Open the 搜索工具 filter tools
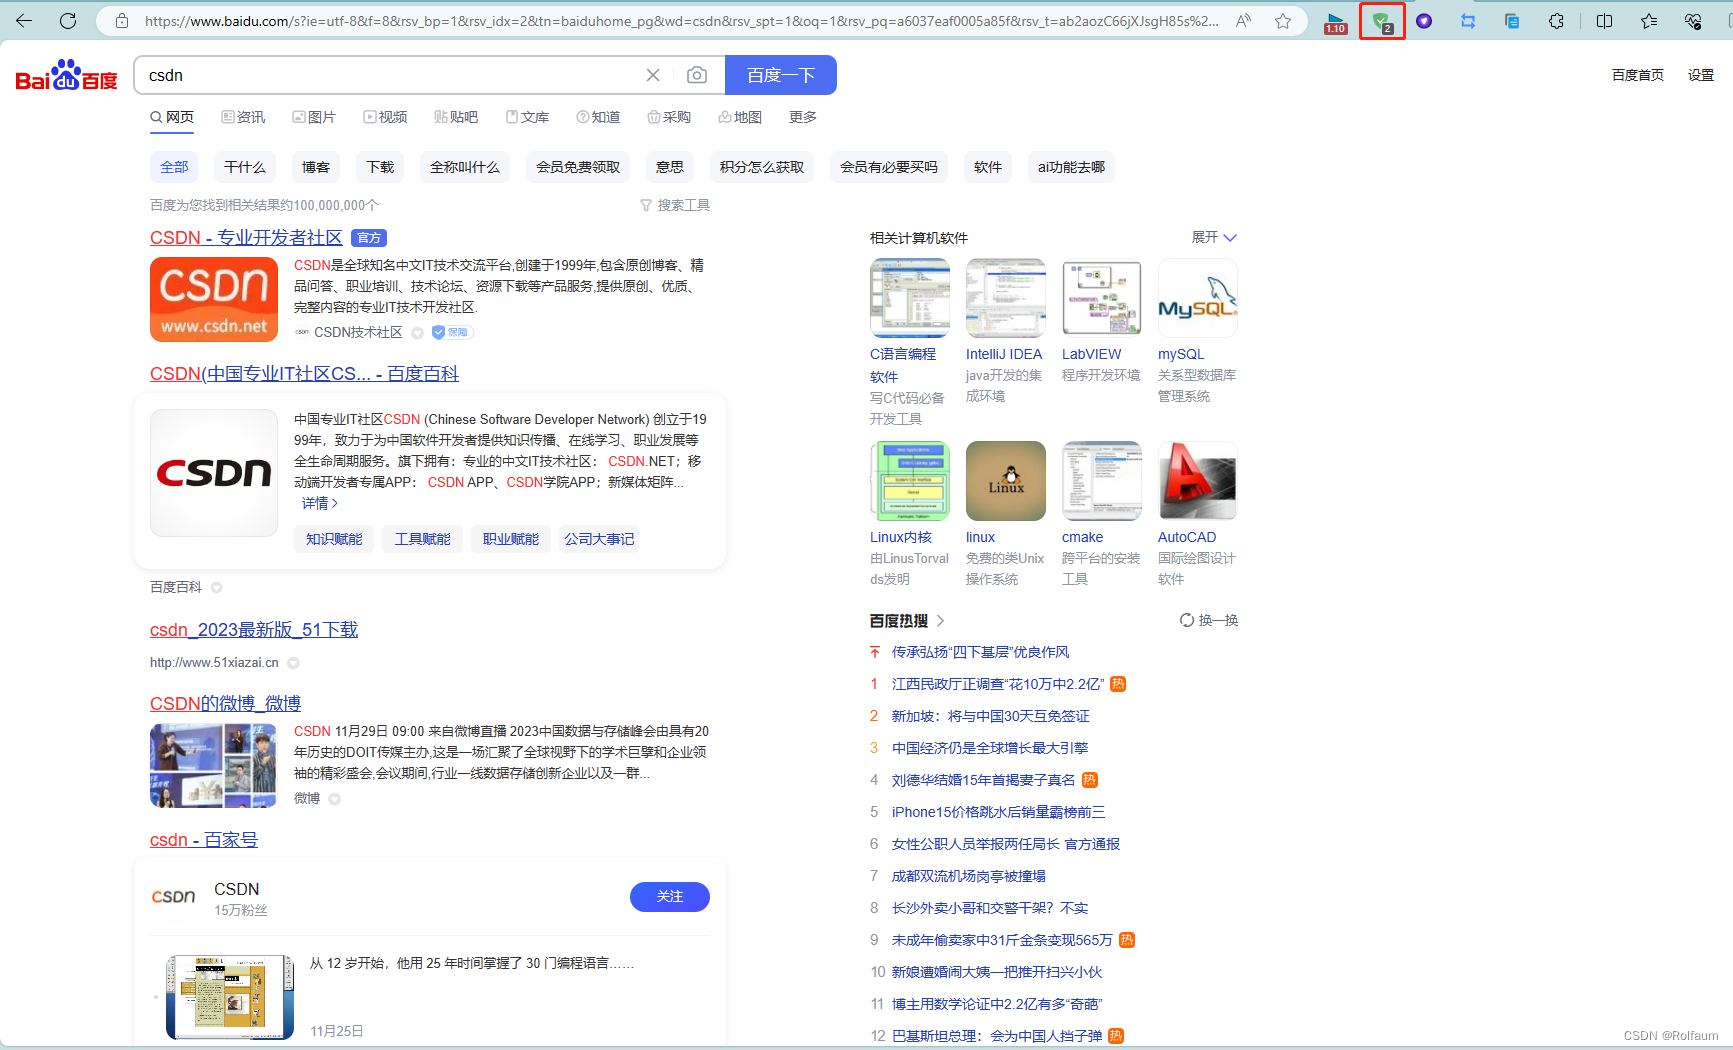This screenshot has height=1050, width=1733. pyautogui.click(x=675, y=205)
